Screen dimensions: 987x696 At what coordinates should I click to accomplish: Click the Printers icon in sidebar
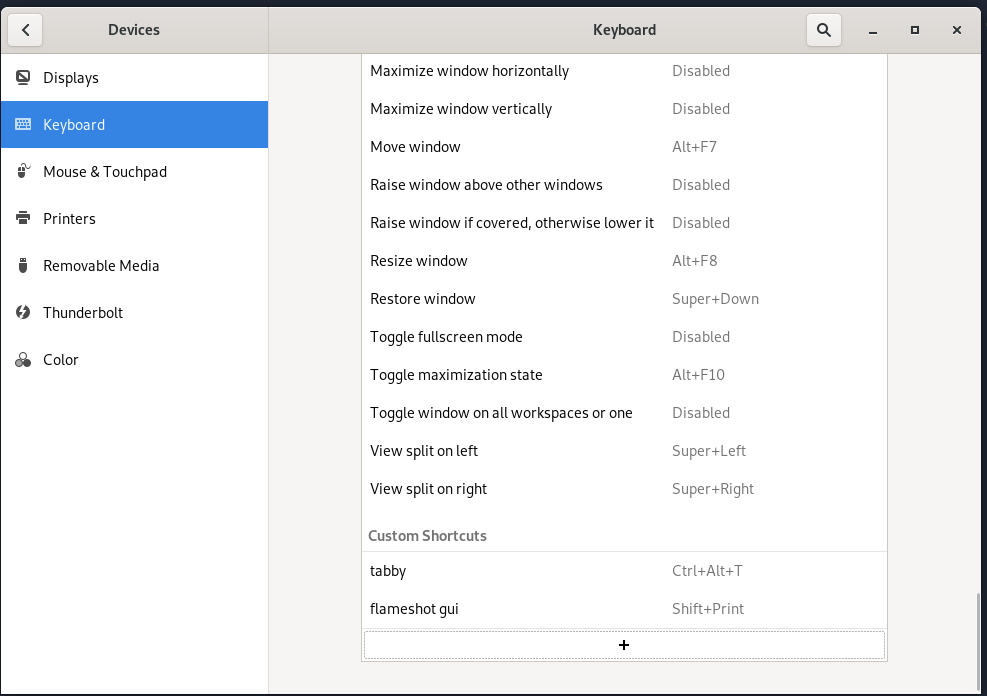click(x=23, y=219)
